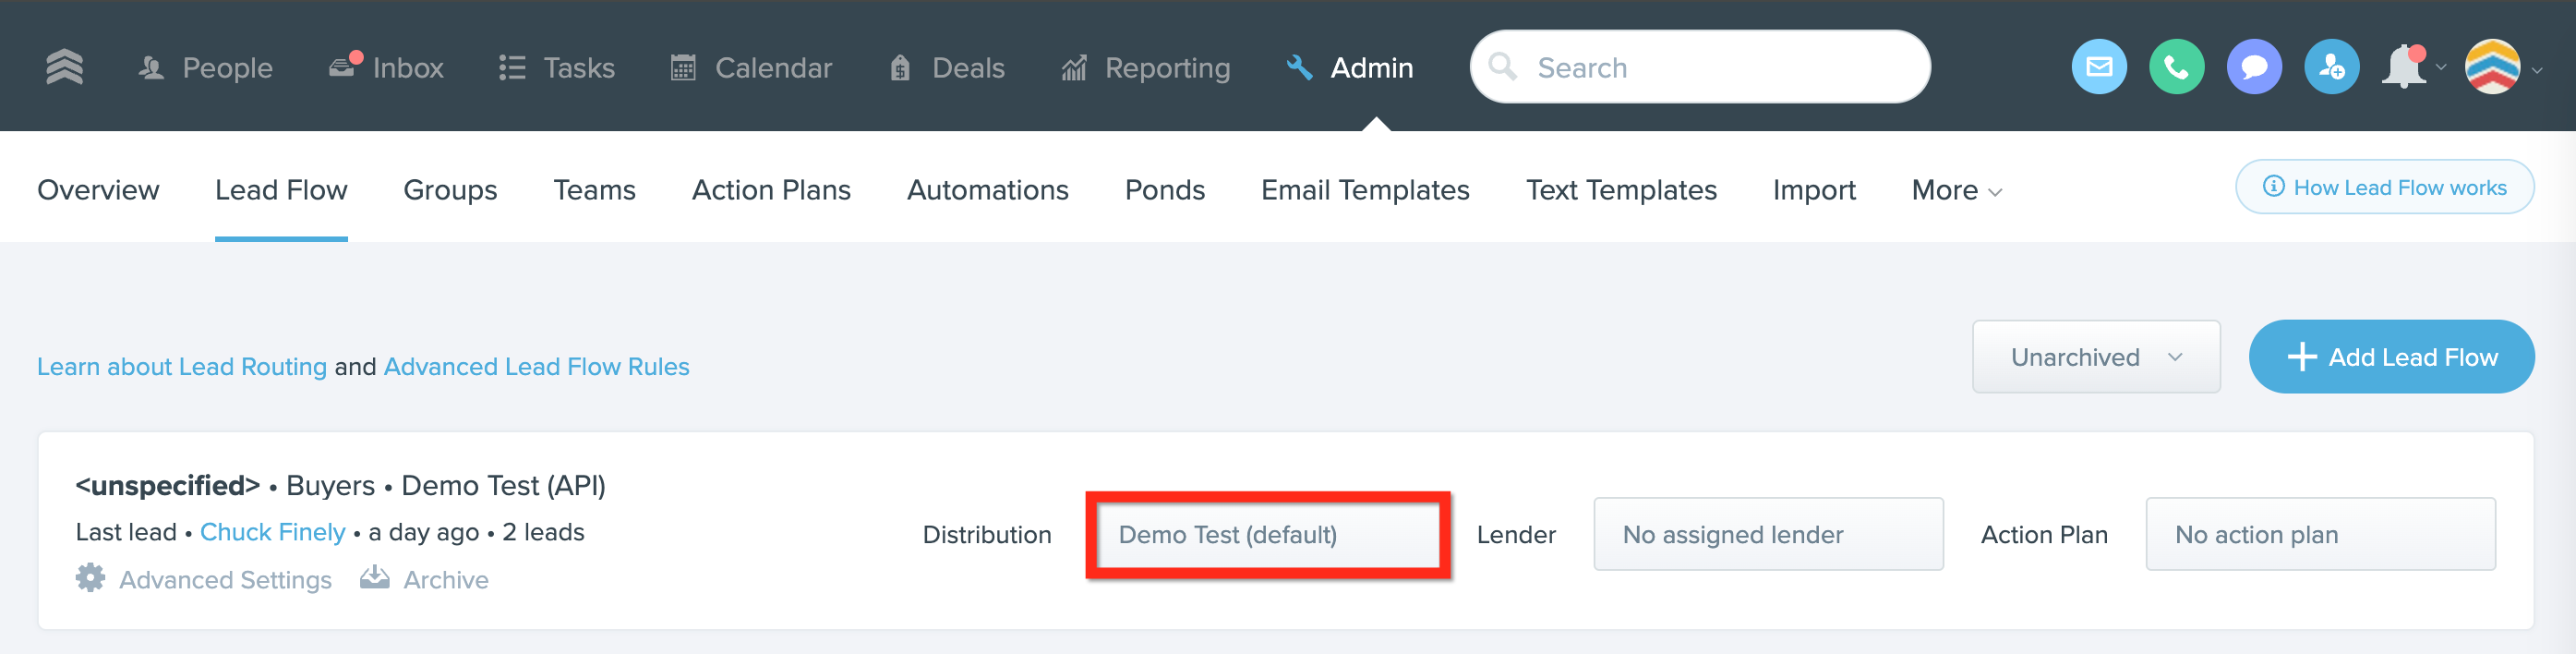
Task: Open the email compose icon
Action: tap(2098, 67)
